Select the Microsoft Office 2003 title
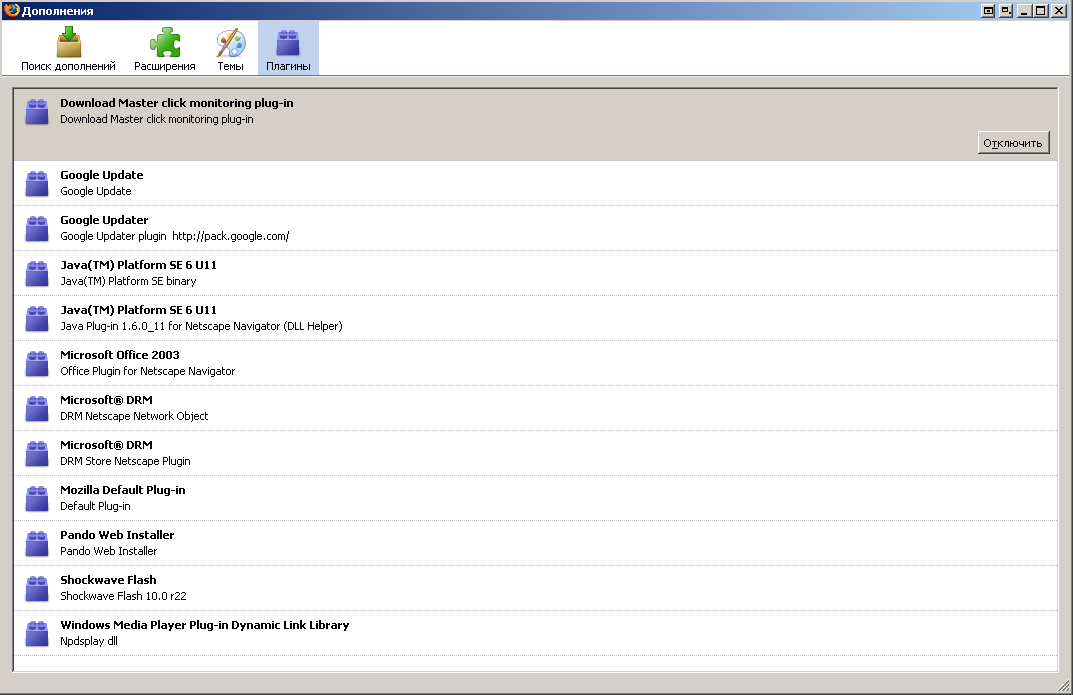The height and width of the screenshot is (695, 1073). coord(120,355)
